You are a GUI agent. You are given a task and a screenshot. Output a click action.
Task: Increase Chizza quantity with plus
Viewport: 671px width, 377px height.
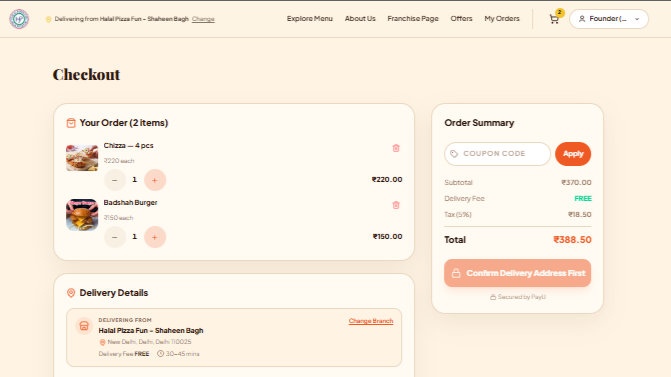coord(155,180)
